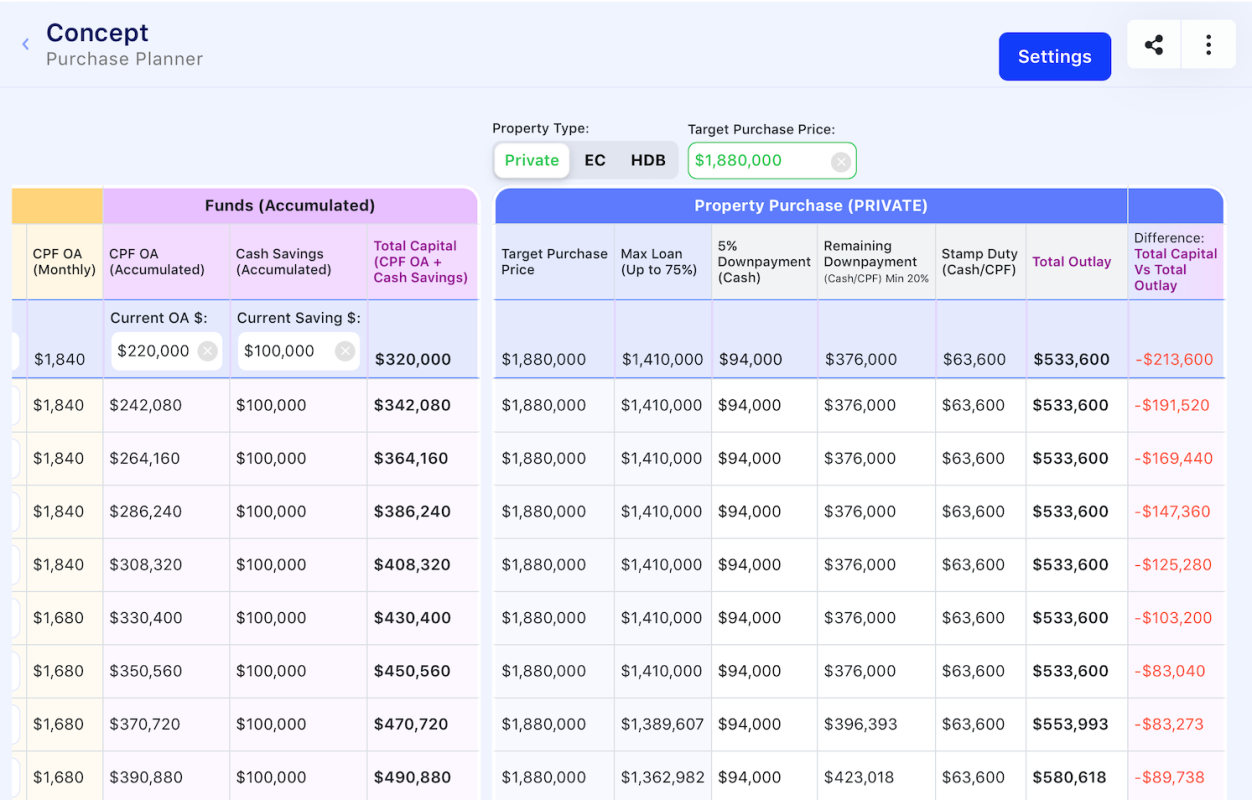Image resolution: width=1252 pixels, height=800 pixels.
Task: Select Private property type
Action: pos(532,160)
